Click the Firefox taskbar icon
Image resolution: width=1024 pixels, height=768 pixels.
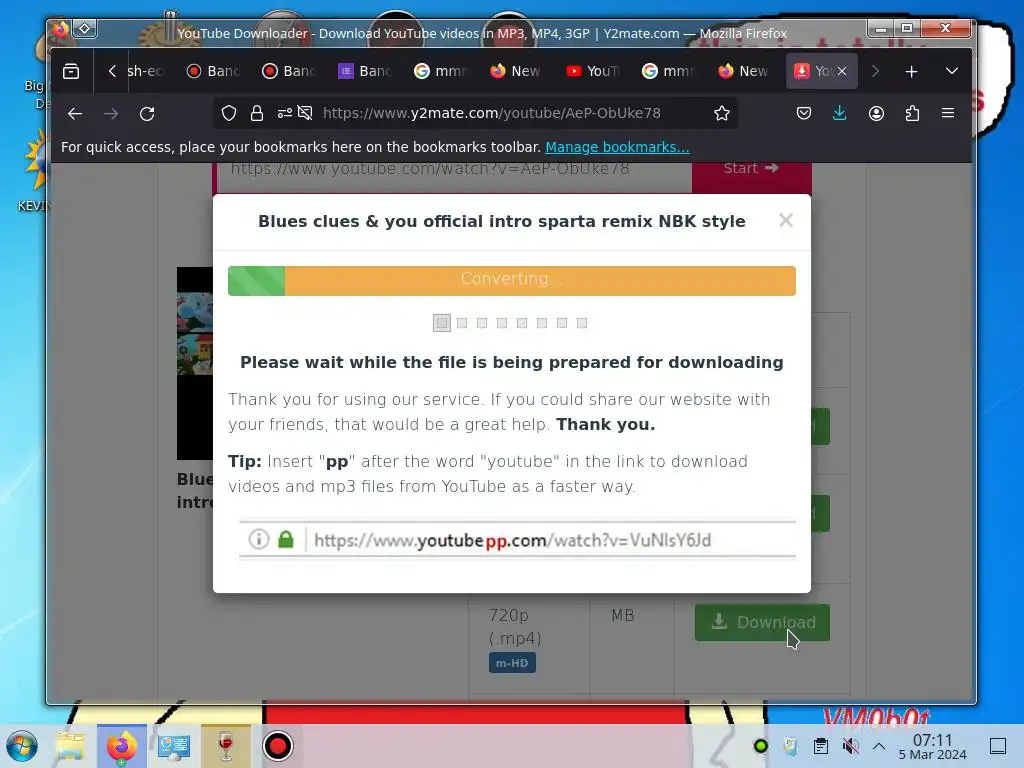coord(121,746)
